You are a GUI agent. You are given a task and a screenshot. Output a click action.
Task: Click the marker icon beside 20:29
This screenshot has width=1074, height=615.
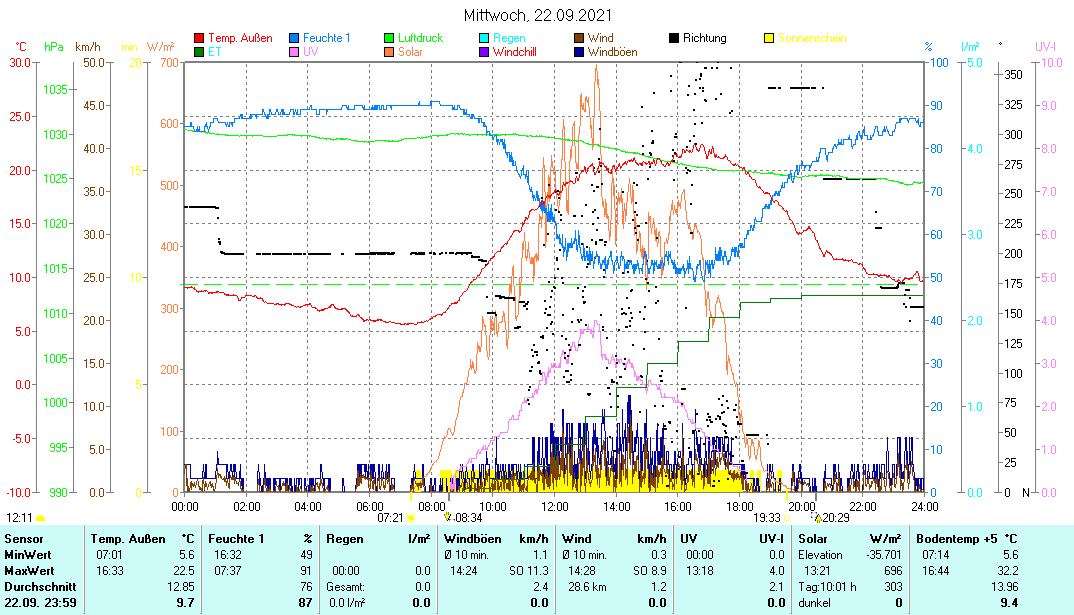(x=818, y=518)
